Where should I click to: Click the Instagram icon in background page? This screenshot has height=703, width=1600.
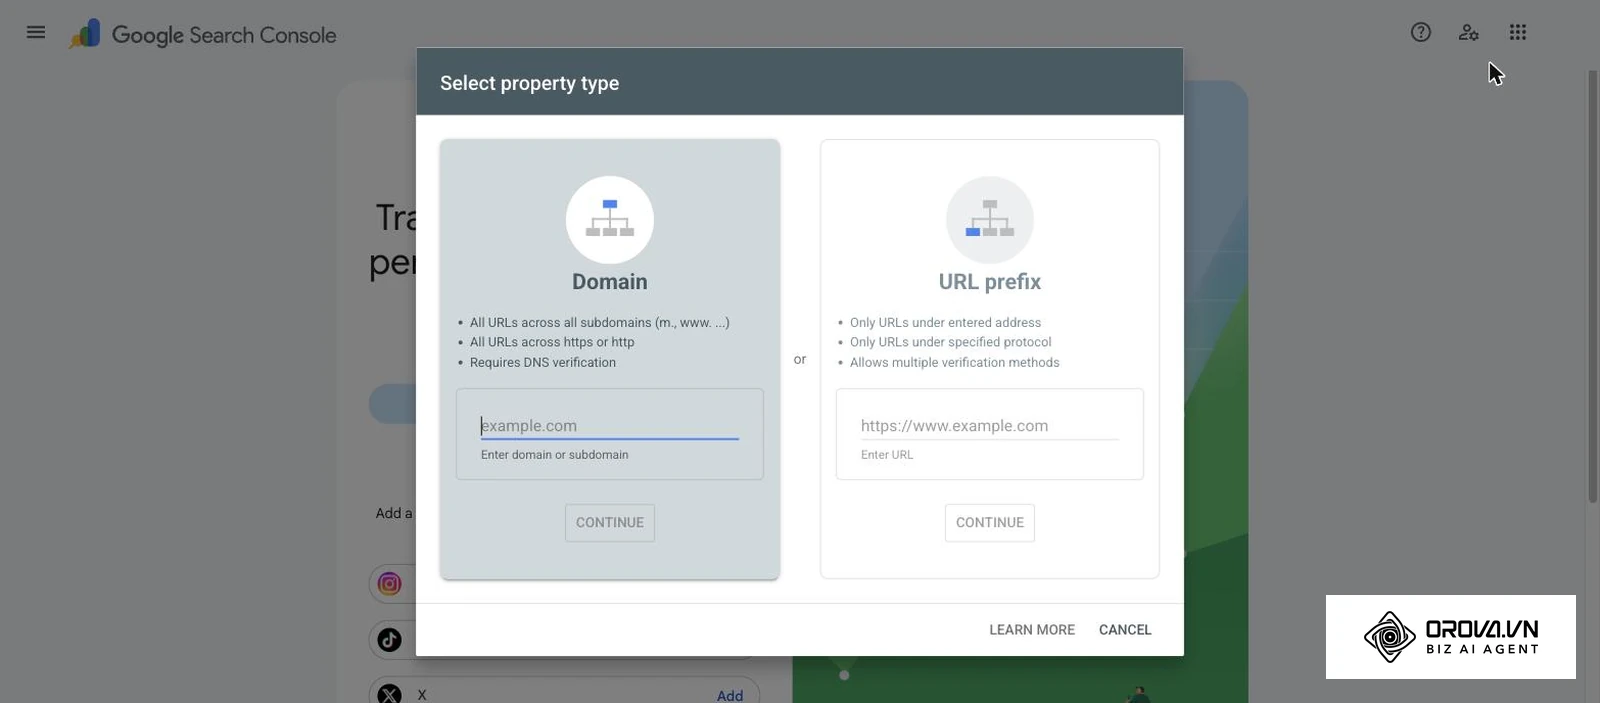tap(390, 584)
